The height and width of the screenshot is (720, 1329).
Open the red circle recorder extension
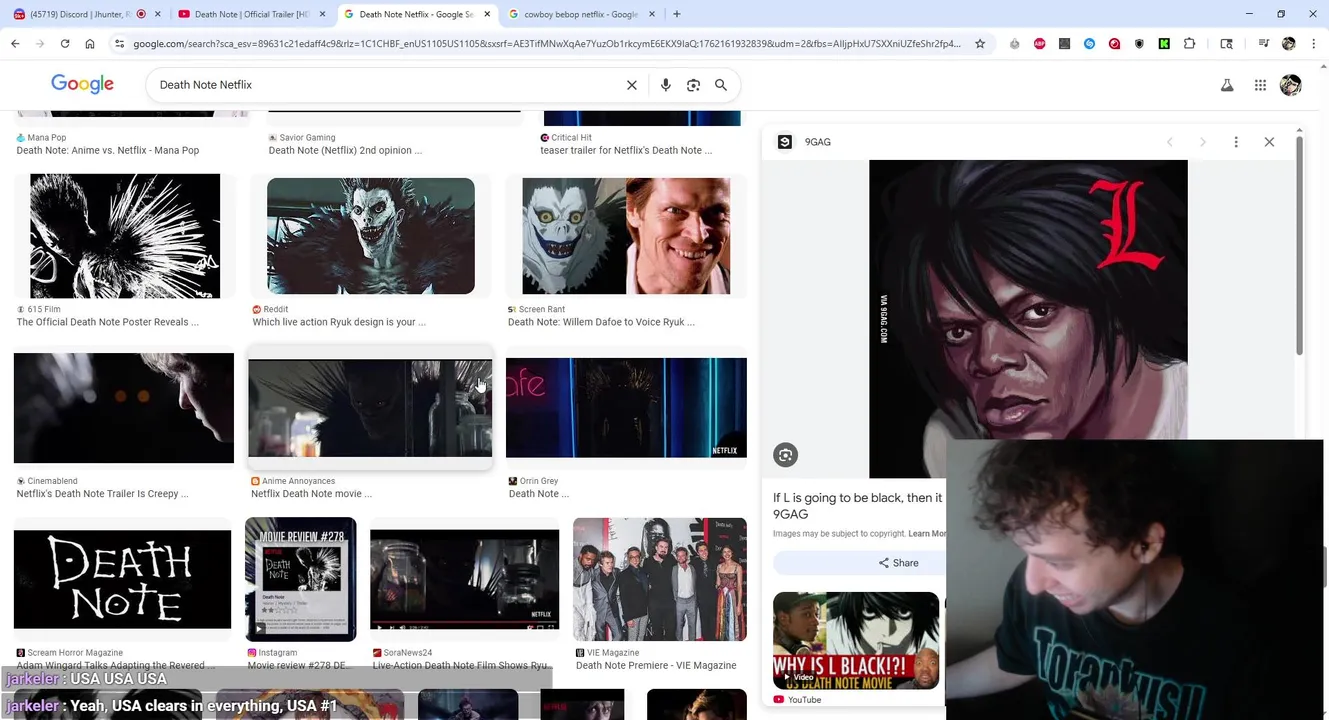coord(1114,44)
